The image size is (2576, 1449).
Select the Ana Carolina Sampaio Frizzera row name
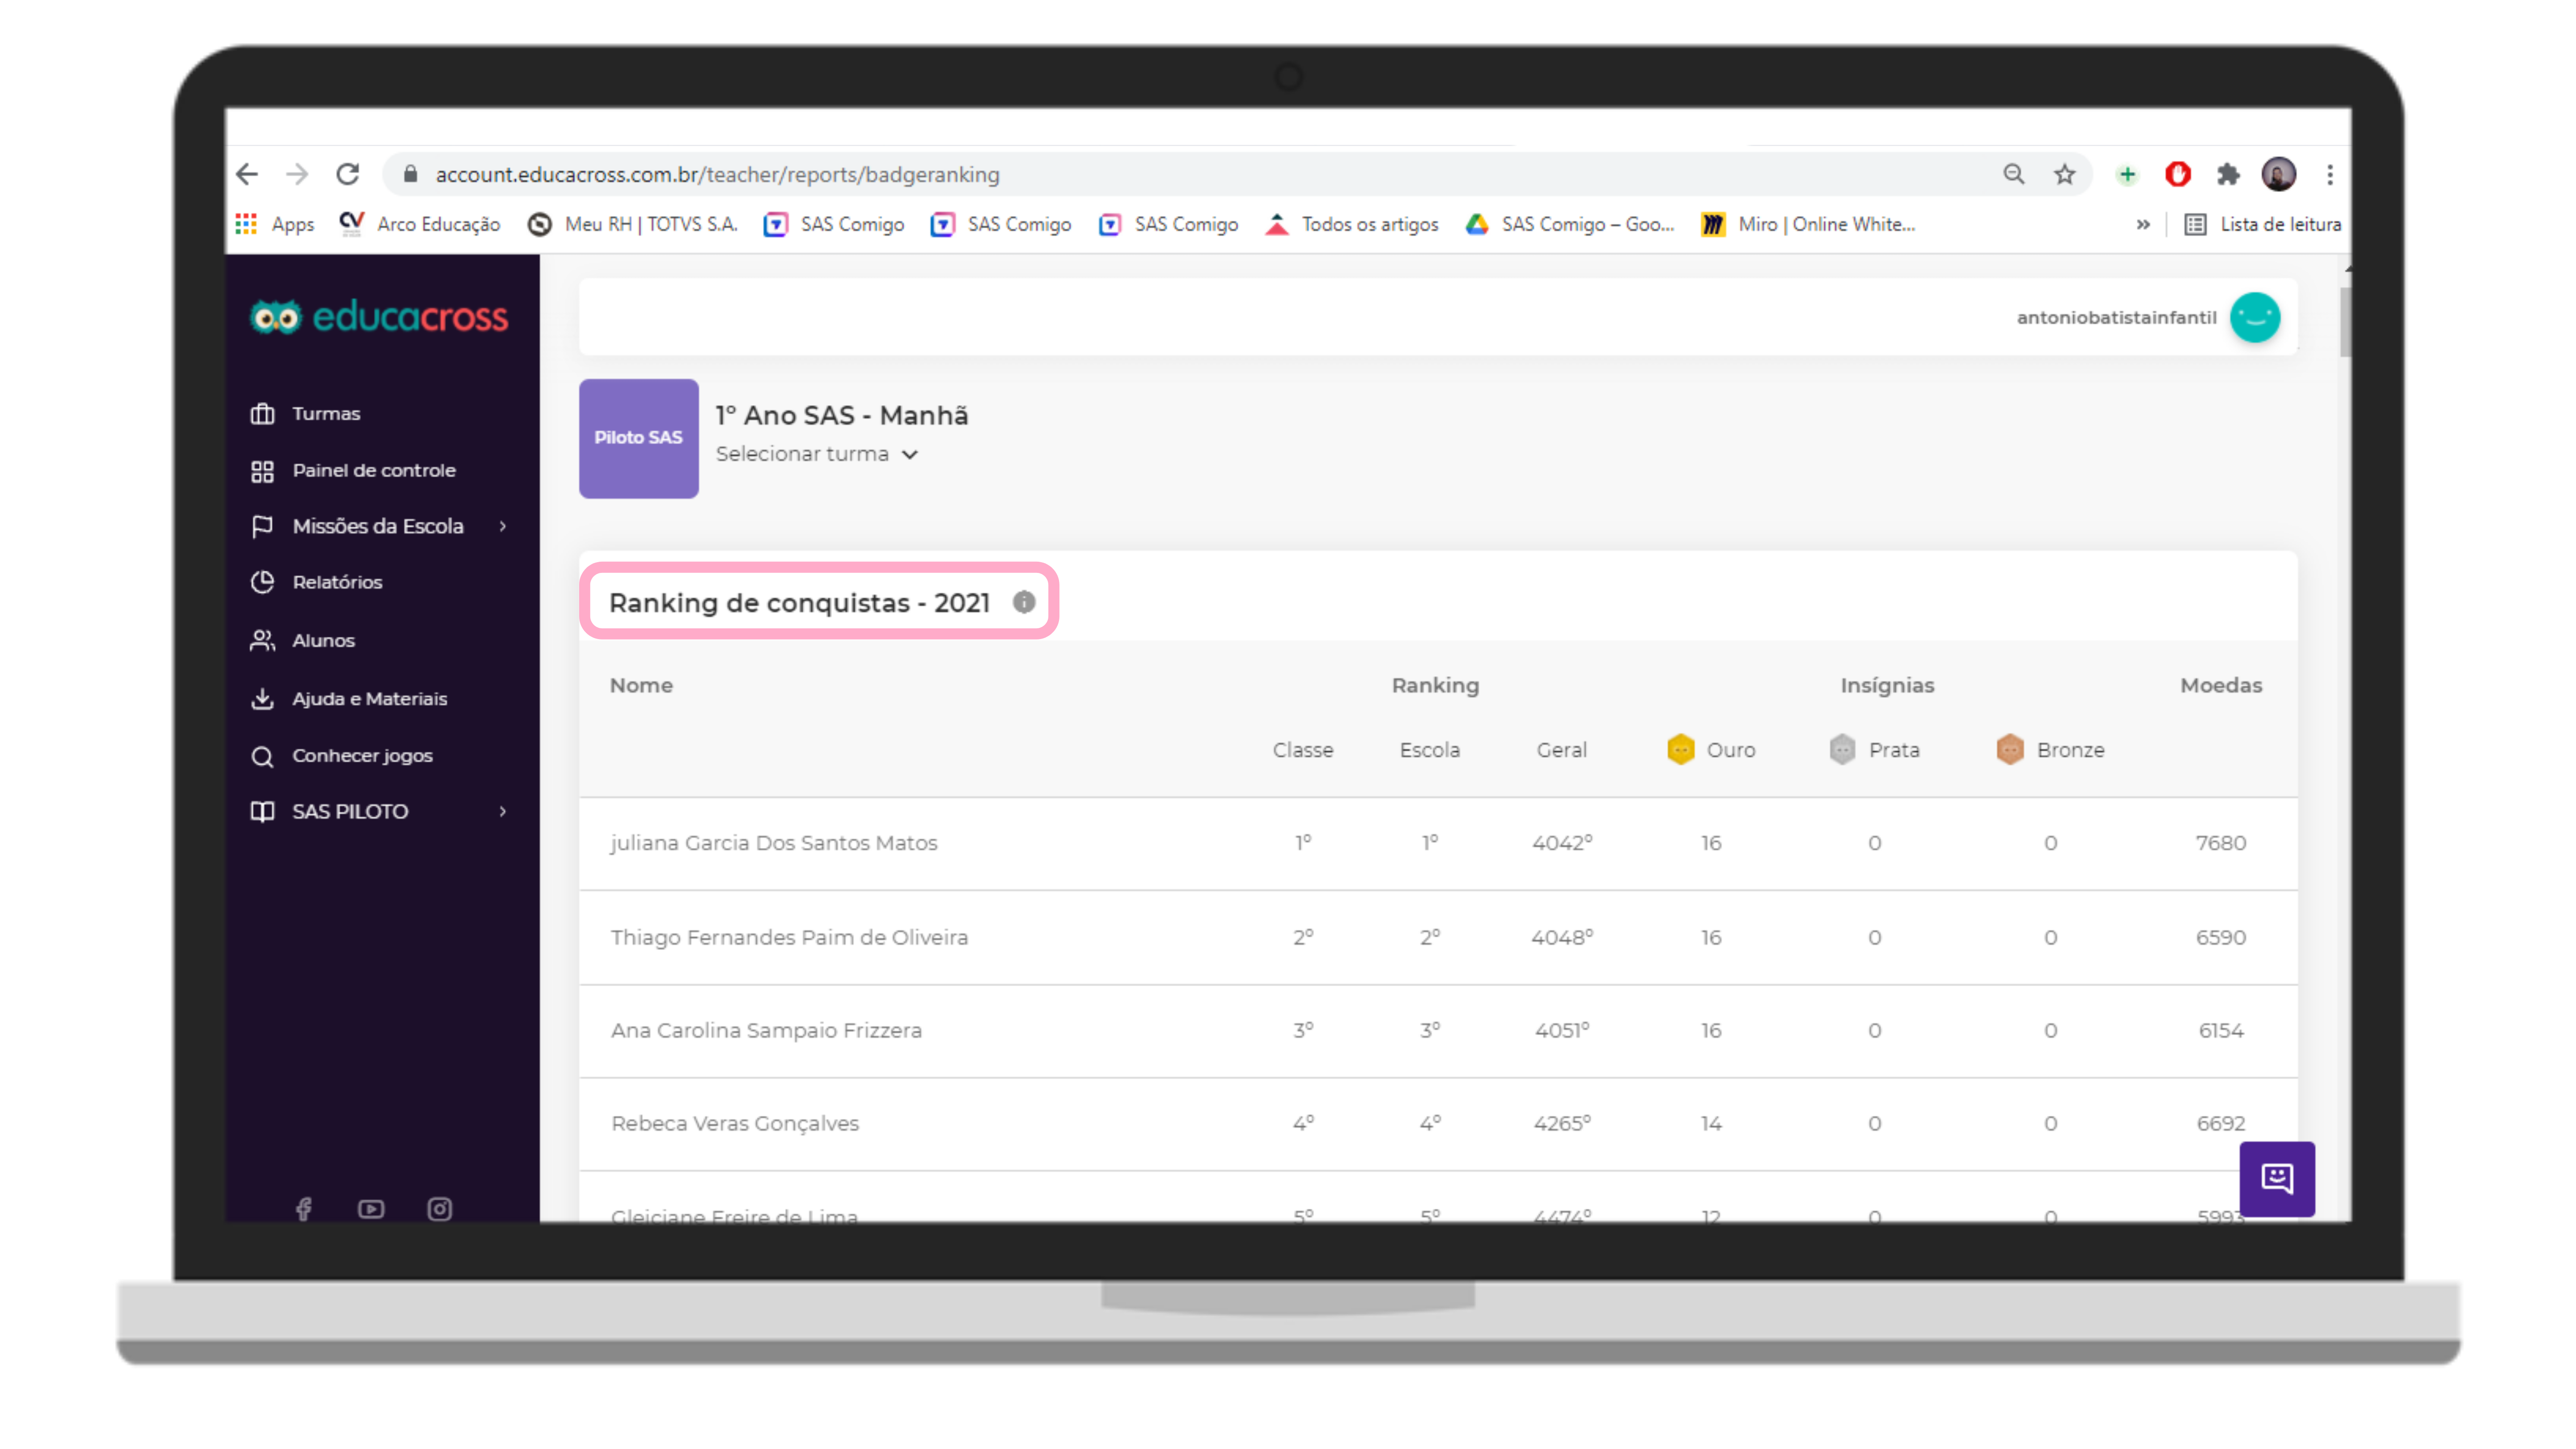point(766,1030)
